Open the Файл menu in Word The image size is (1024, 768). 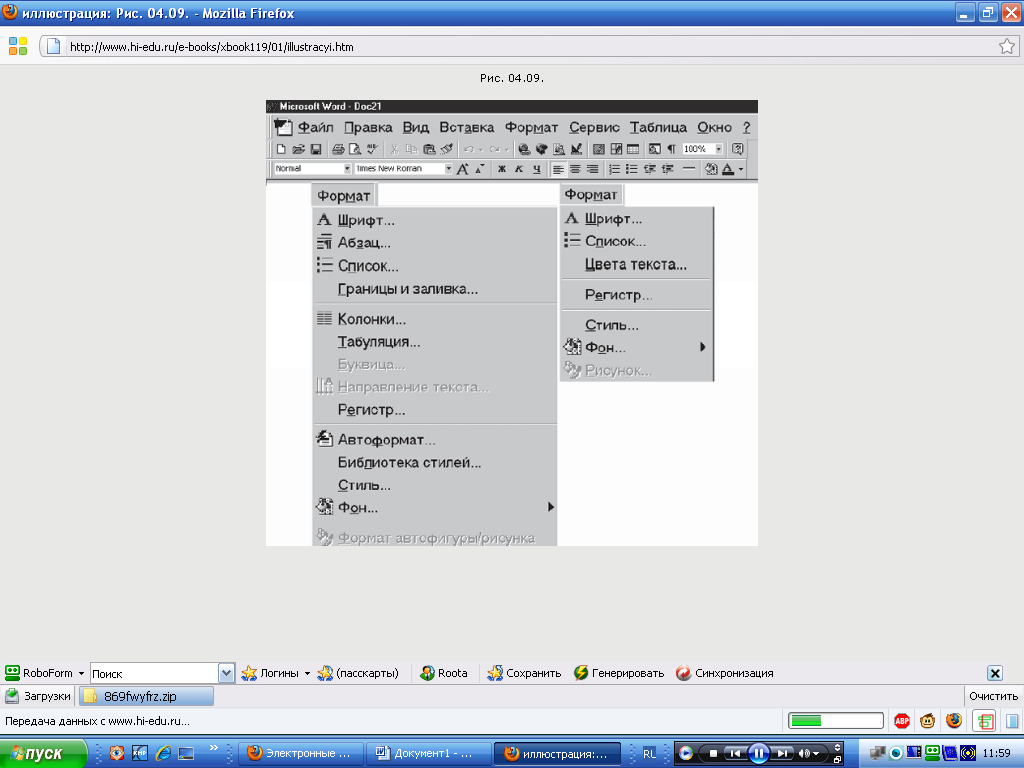coord(315,127)
